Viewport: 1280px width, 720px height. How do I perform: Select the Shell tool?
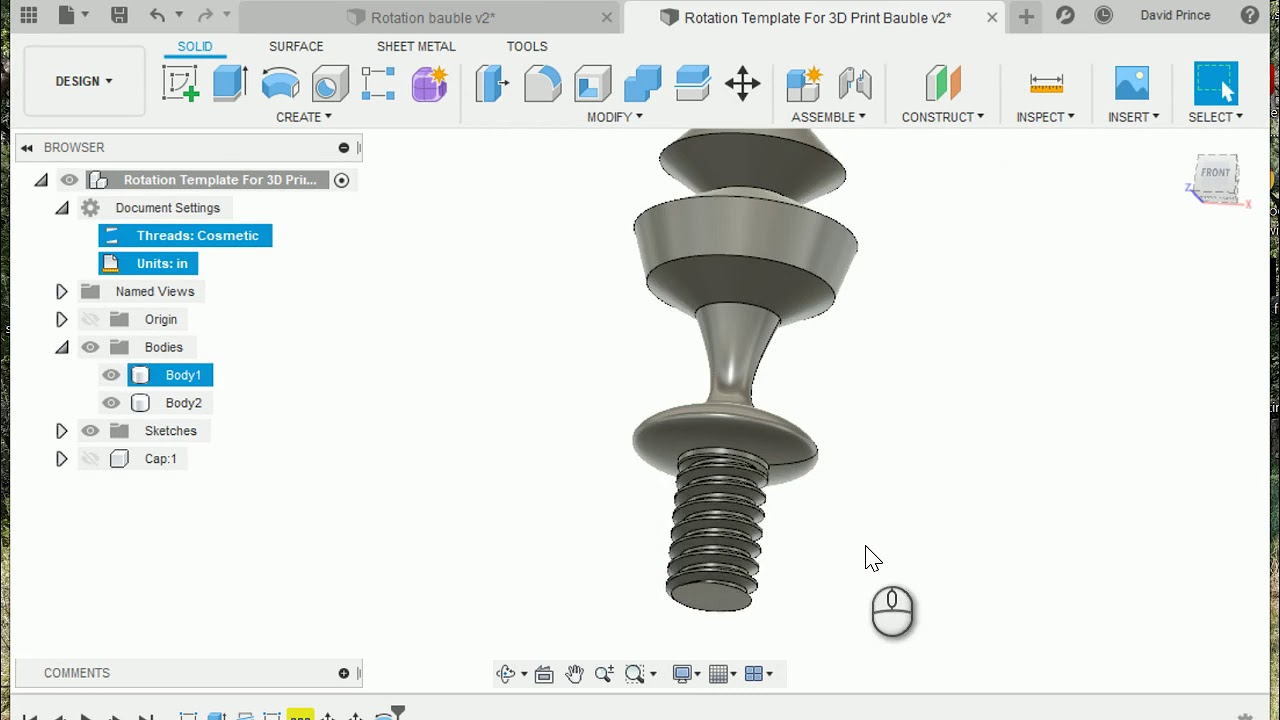coord(592,83)
